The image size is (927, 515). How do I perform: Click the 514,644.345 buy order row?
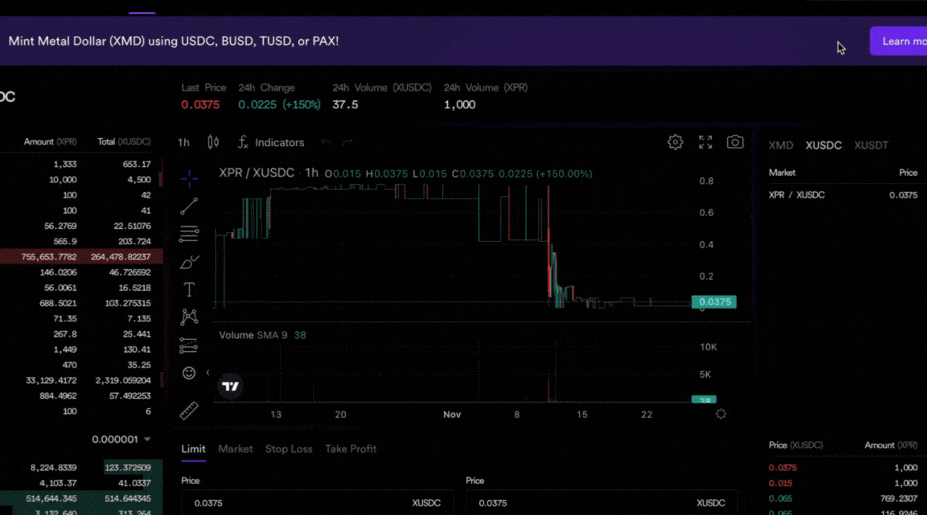[81, 498]
